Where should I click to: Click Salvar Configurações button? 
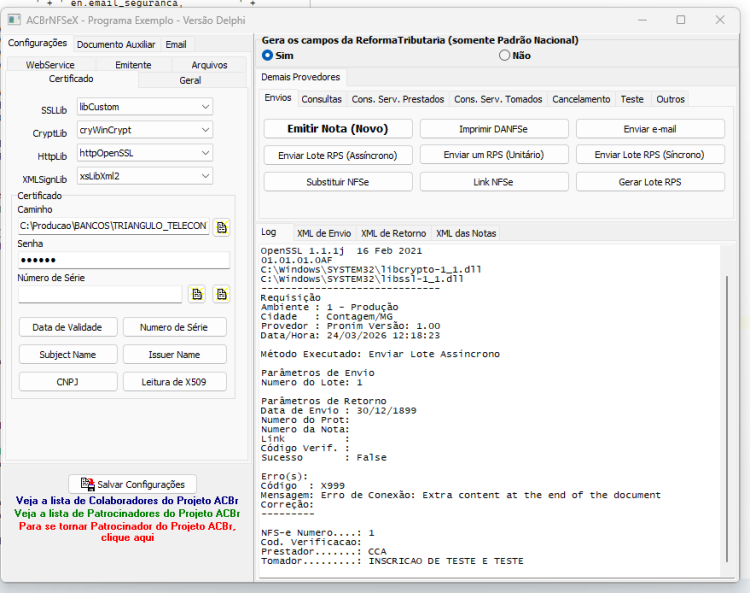(x=132, y=484)
